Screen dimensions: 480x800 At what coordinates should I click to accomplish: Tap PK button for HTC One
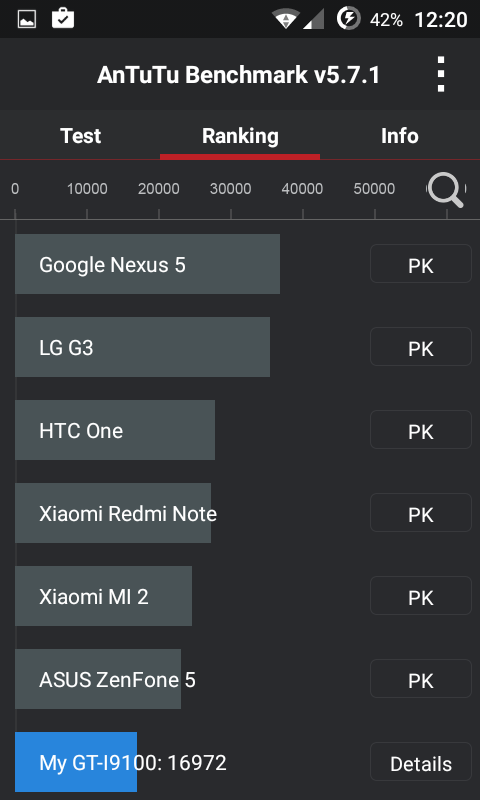[421, 430]
